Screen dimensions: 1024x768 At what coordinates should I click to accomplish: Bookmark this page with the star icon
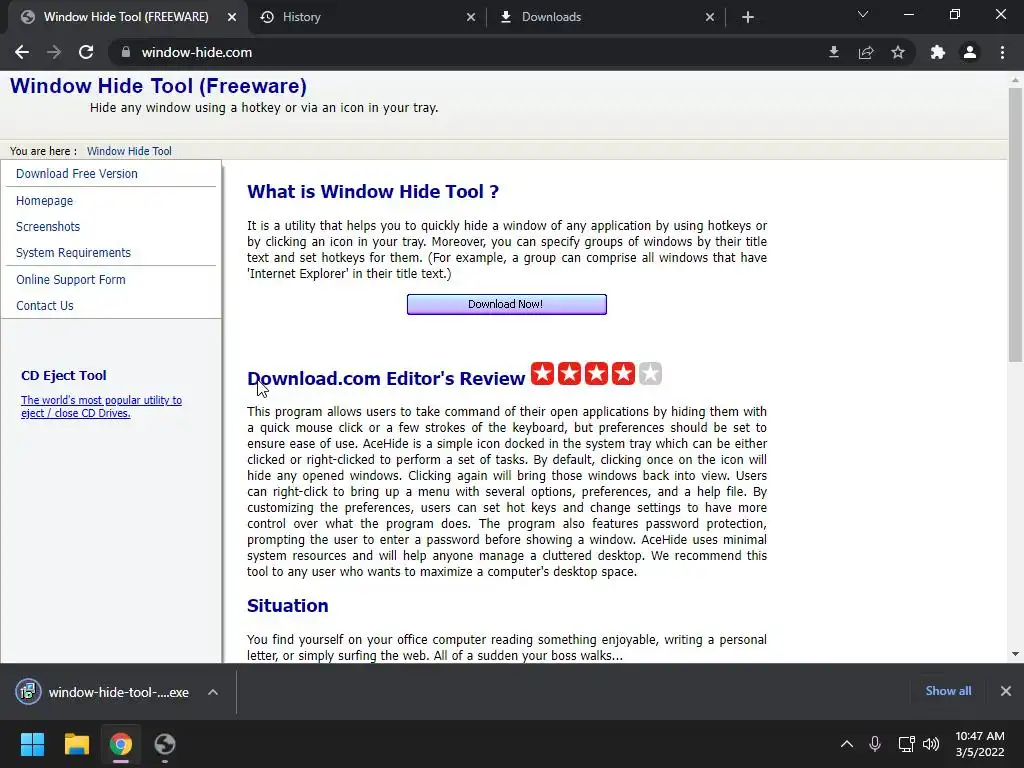point(898,52)
